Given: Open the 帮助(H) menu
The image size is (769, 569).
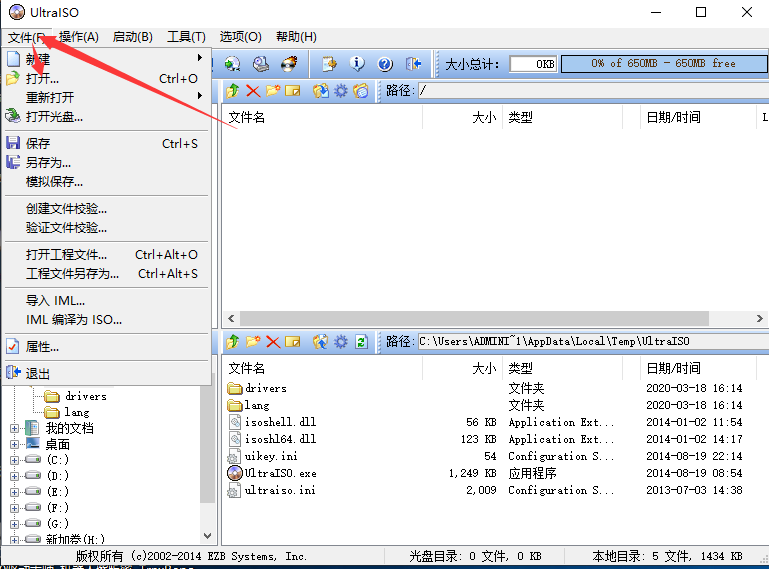Looking at the screenshot, I should [x=296, y=37].
